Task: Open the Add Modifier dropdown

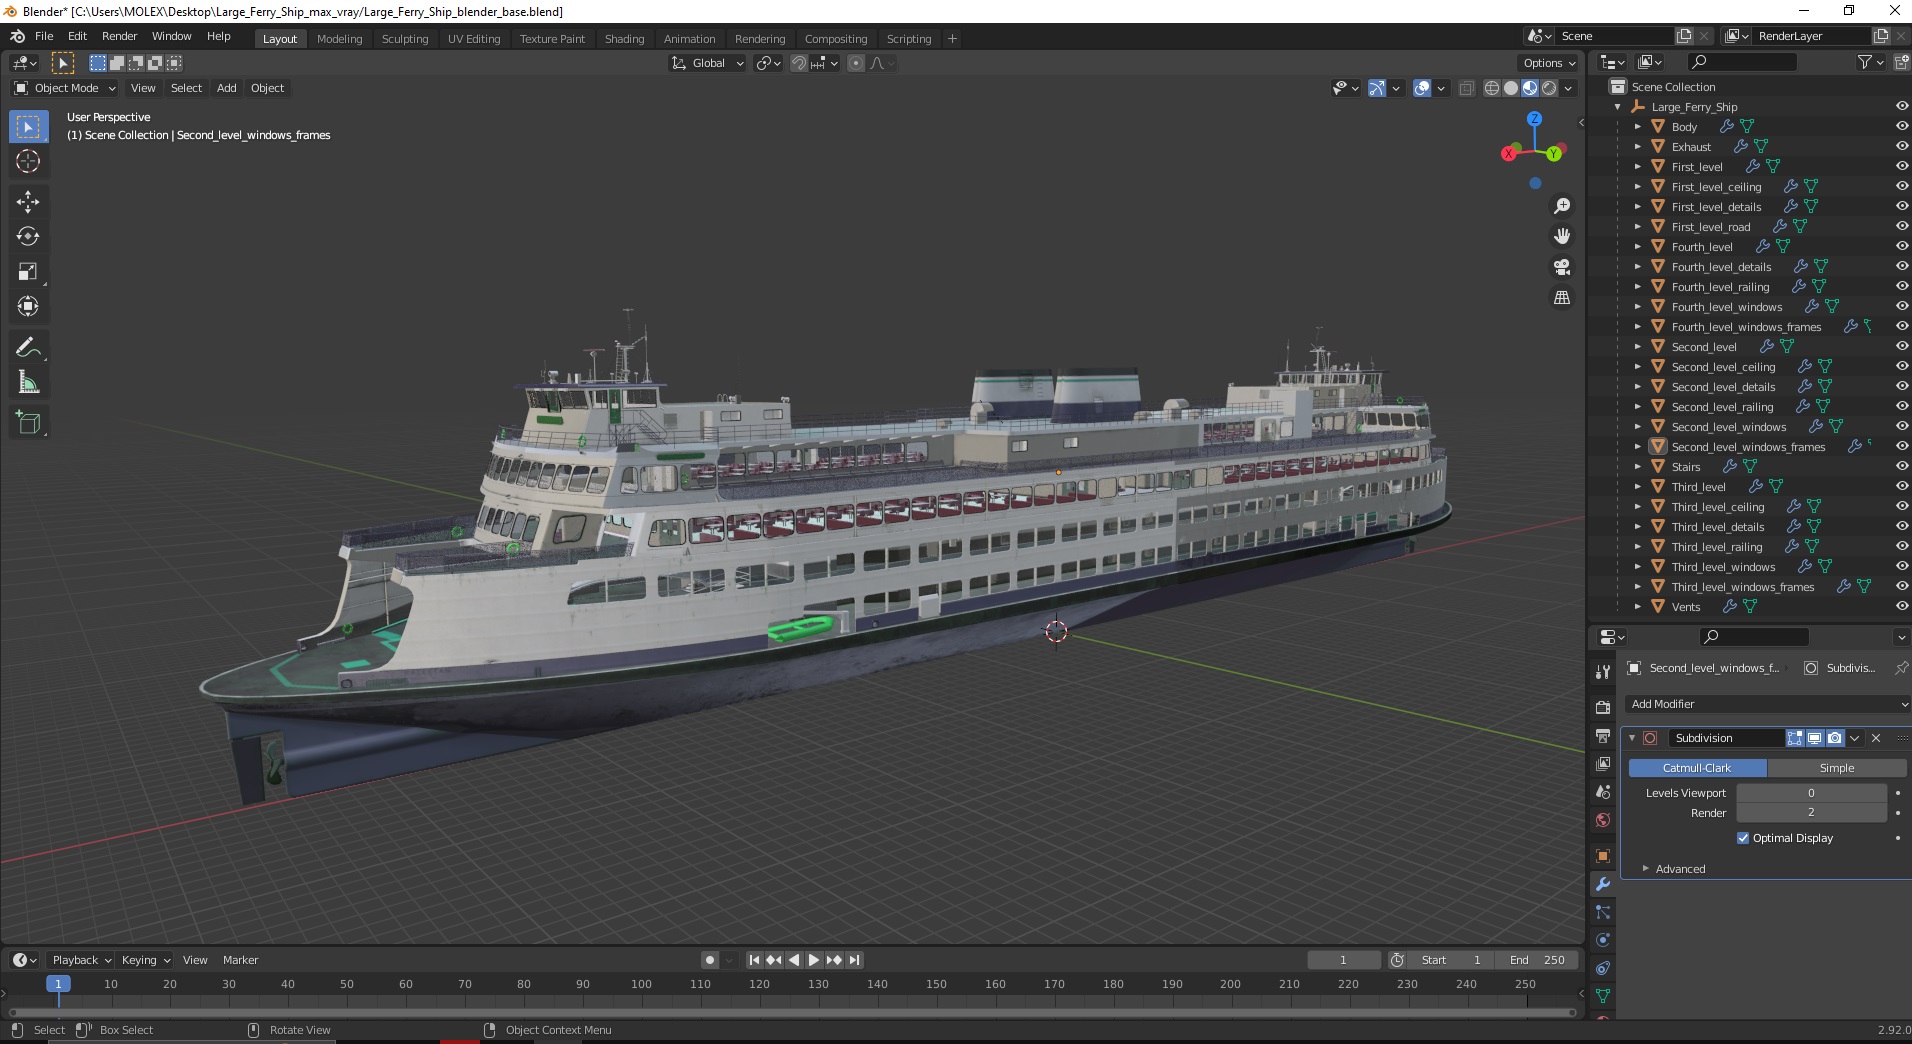Action: (1766, 704)
